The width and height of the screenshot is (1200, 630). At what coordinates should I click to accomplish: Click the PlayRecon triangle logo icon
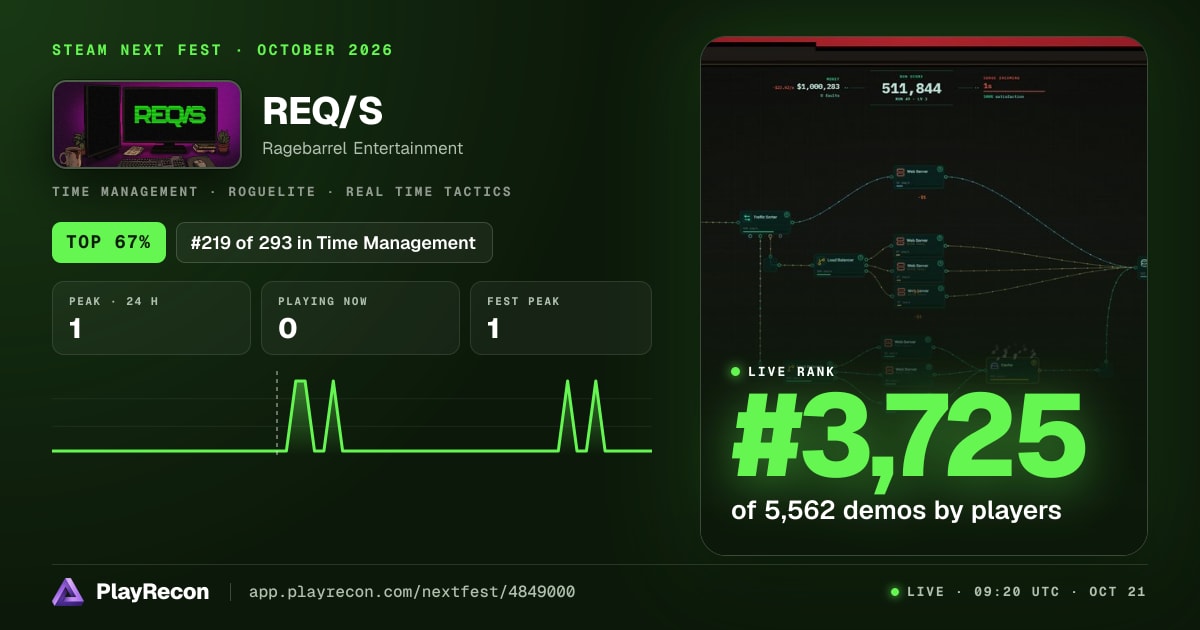click(x=67, y=592)
